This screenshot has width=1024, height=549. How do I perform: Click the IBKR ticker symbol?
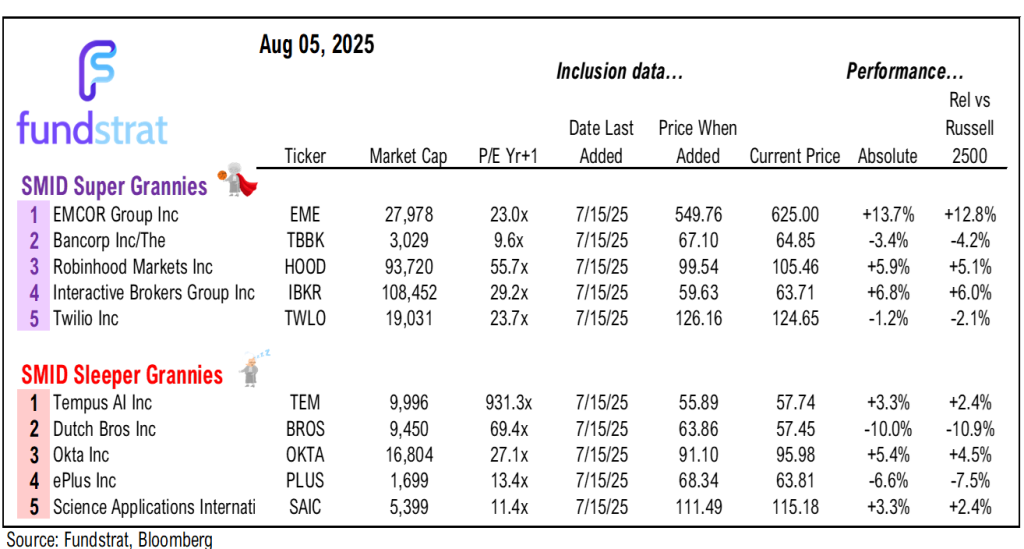305,293
